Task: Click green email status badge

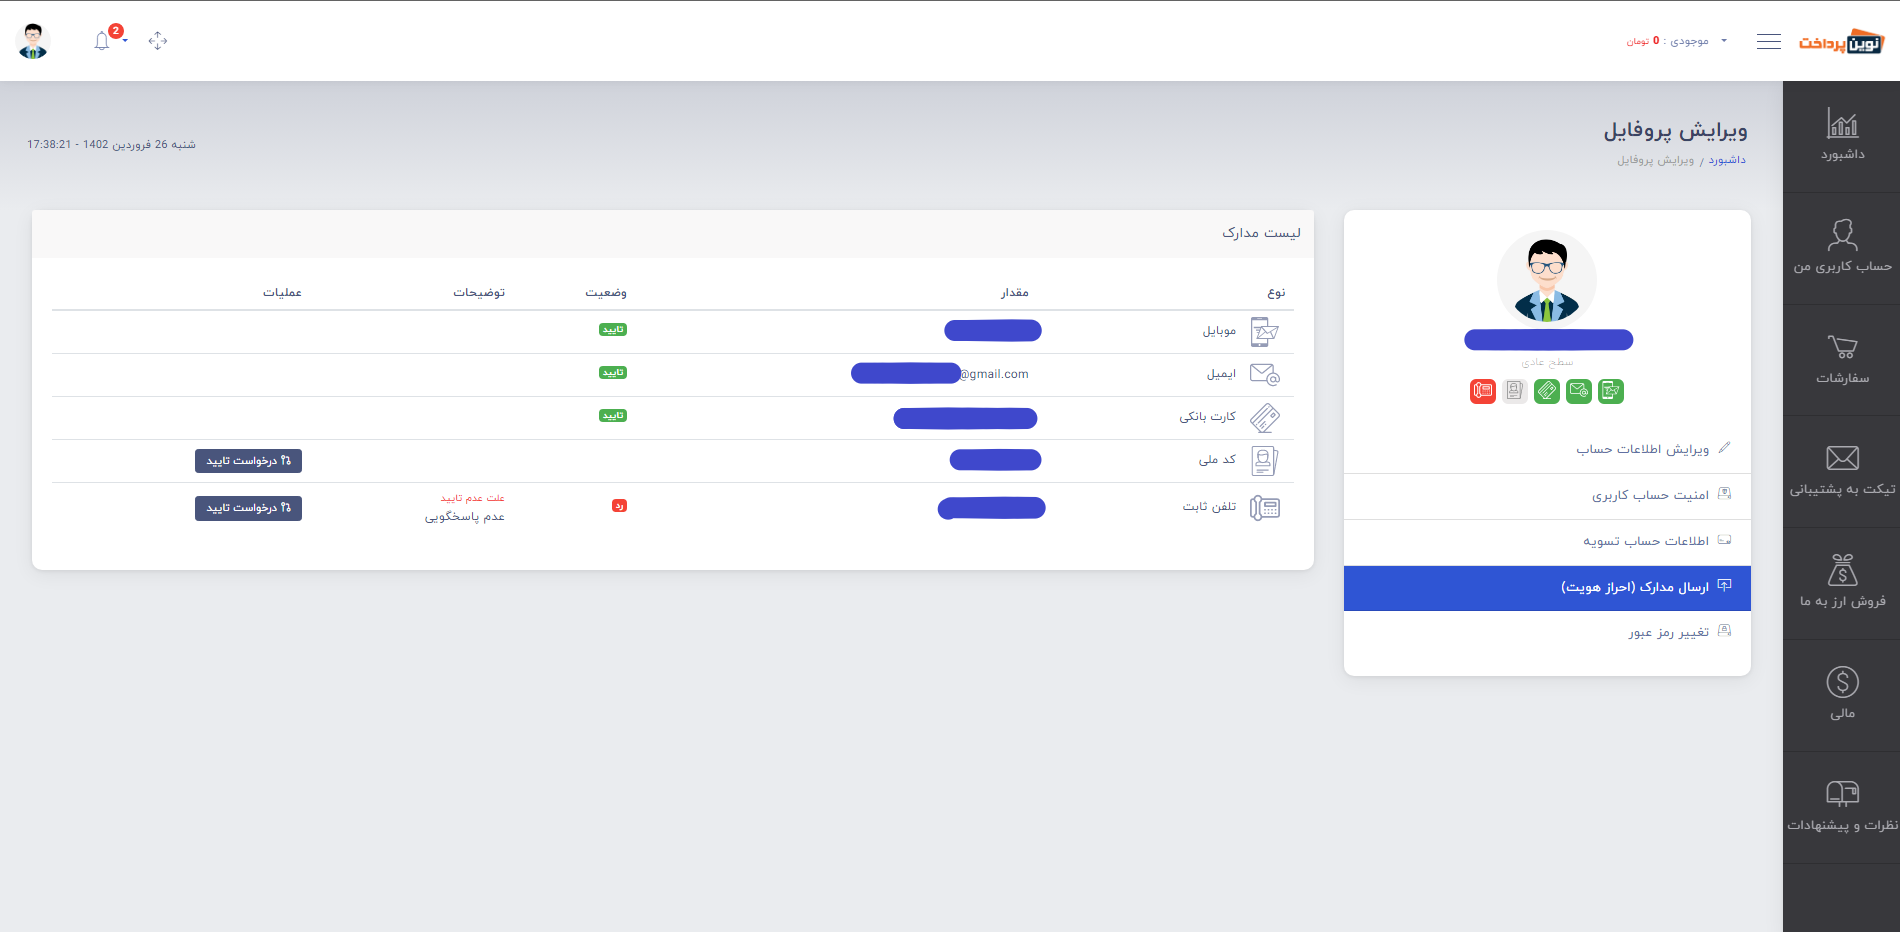Action: (x=1579, y=391)
